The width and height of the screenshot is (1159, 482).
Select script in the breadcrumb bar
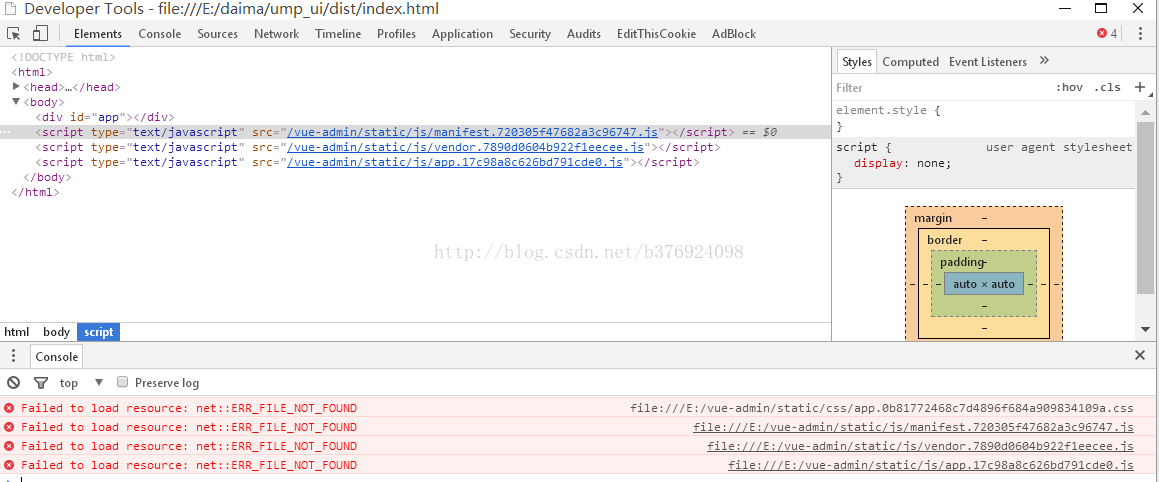pyautogui.click(x=98, y=332)
